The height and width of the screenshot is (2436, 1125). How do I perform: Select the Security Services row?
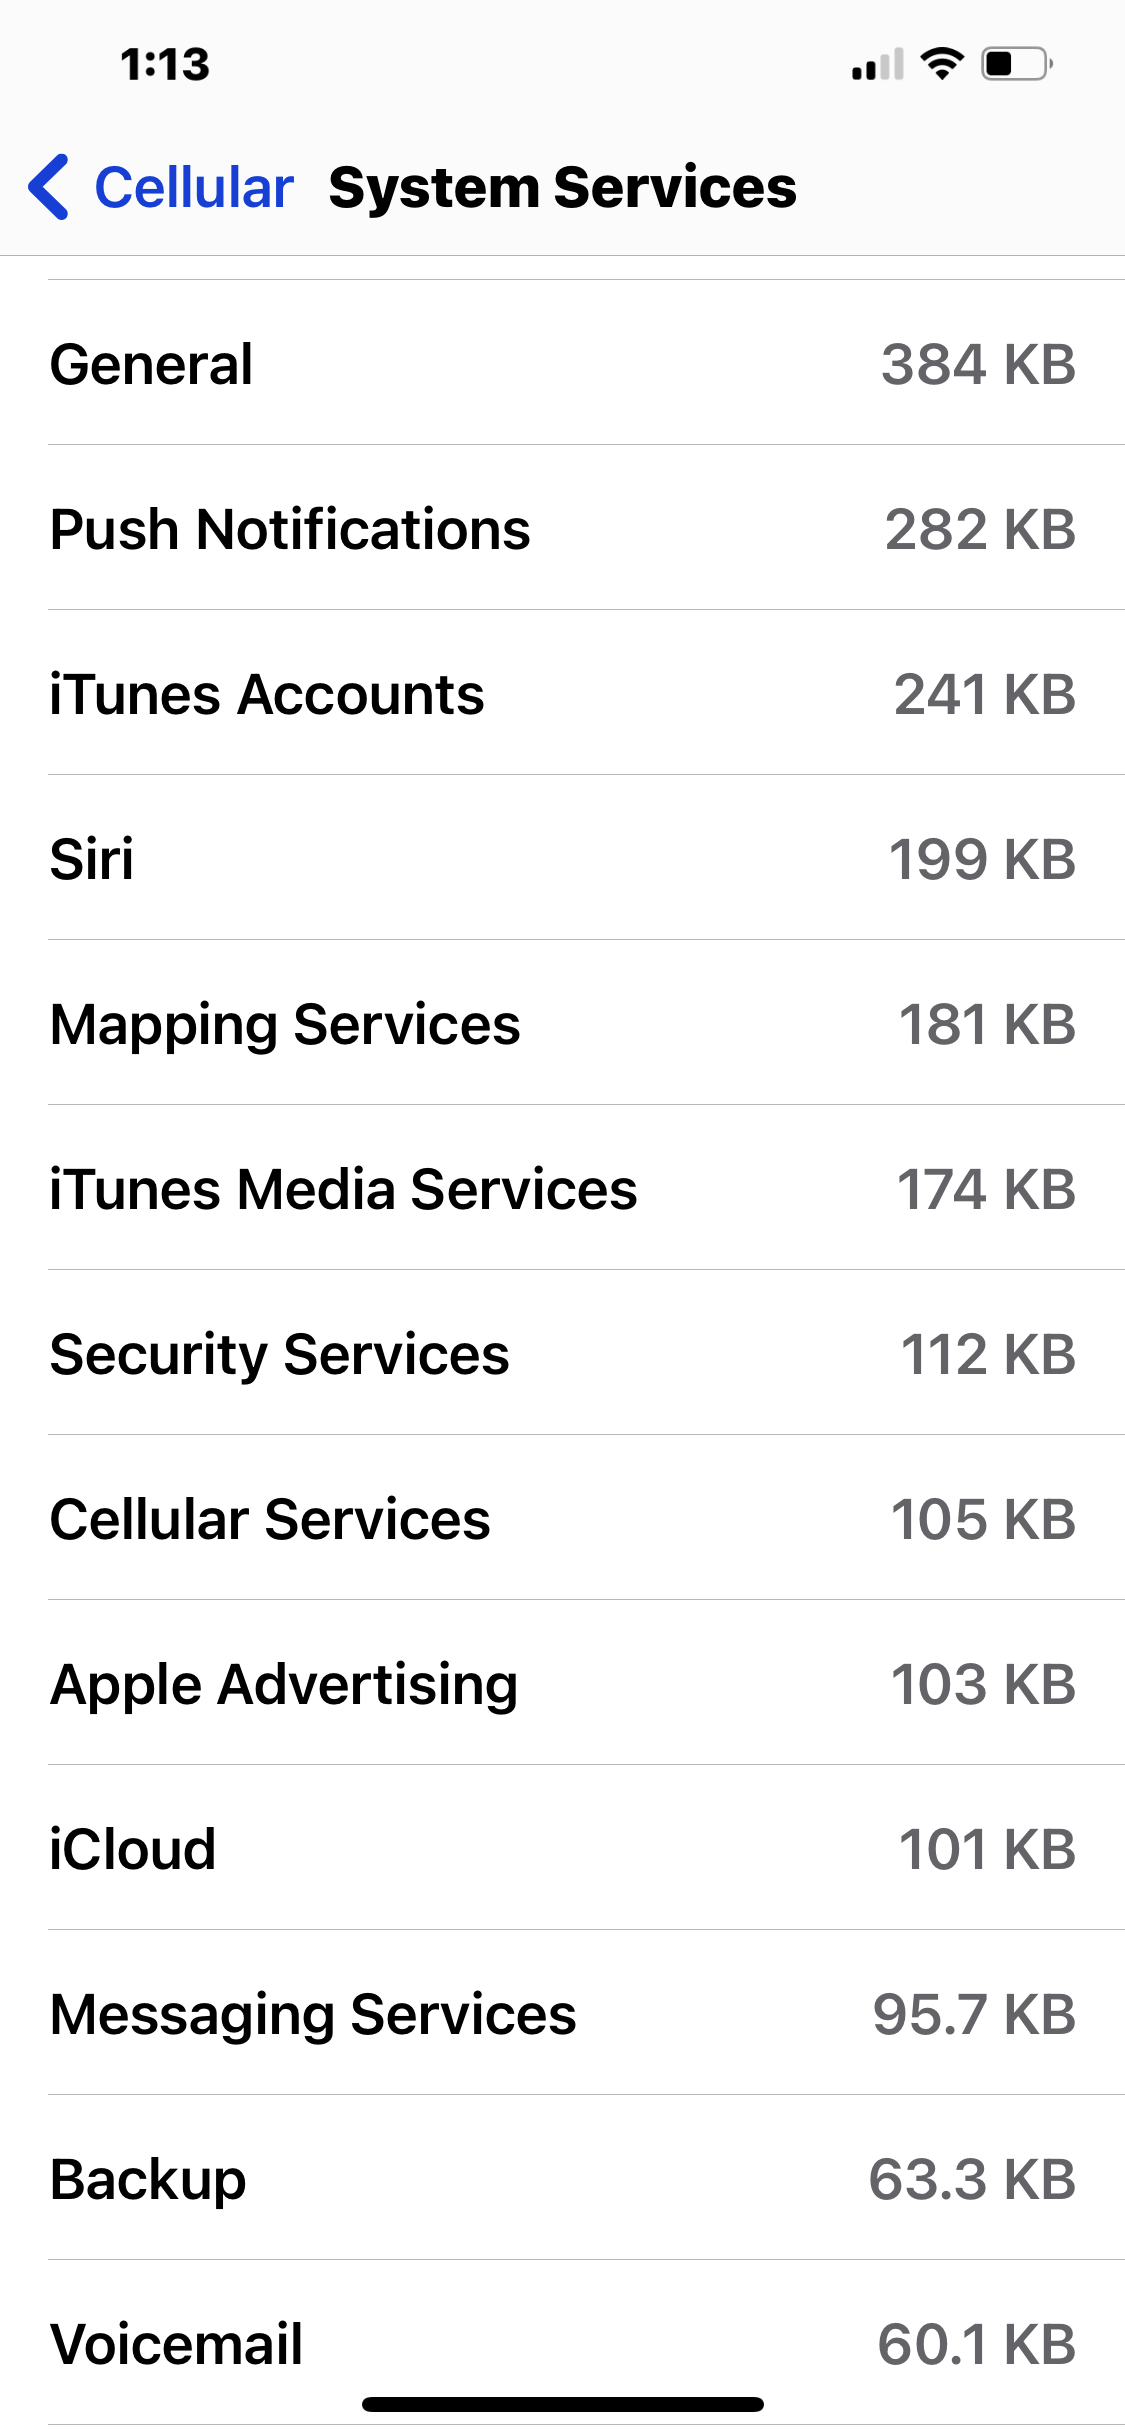click(562, 1354)
